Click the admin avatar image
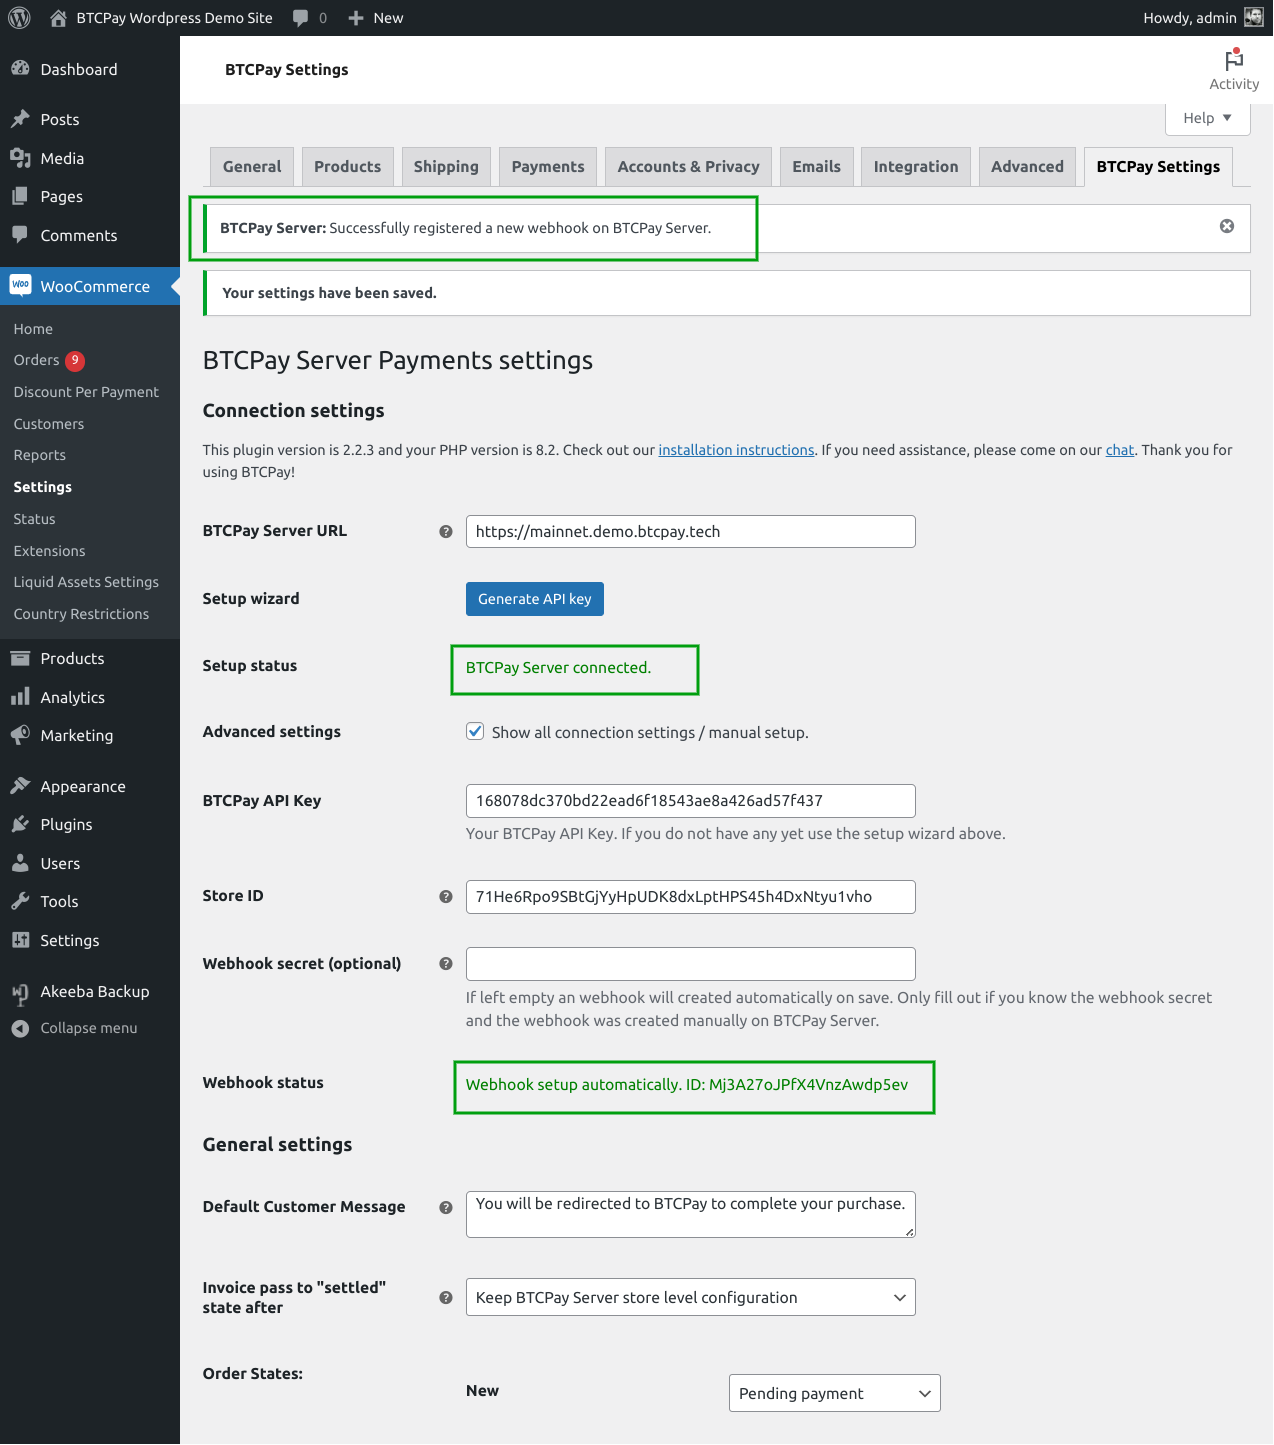The image size is (1274, 1445). point(1253,17)
